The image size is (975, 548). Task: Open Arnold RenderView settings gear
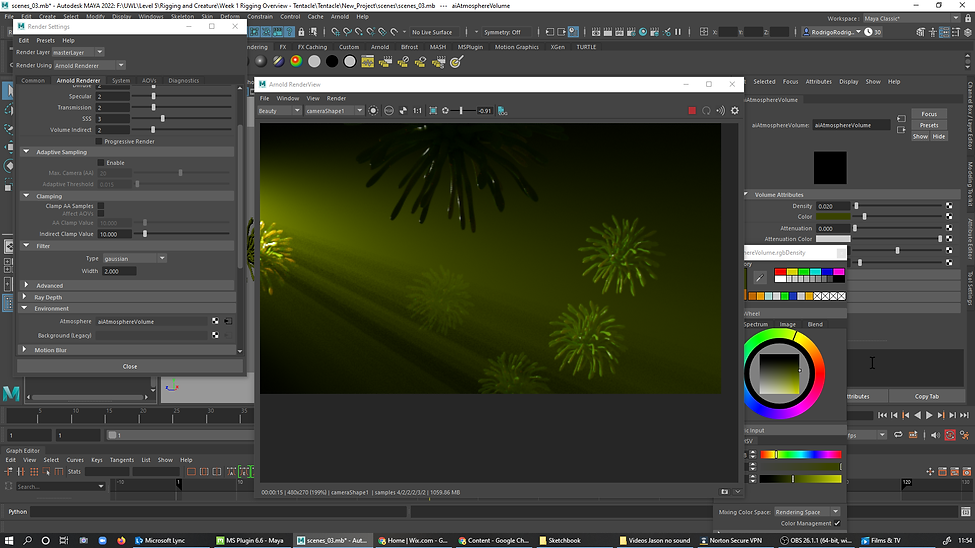734,111
